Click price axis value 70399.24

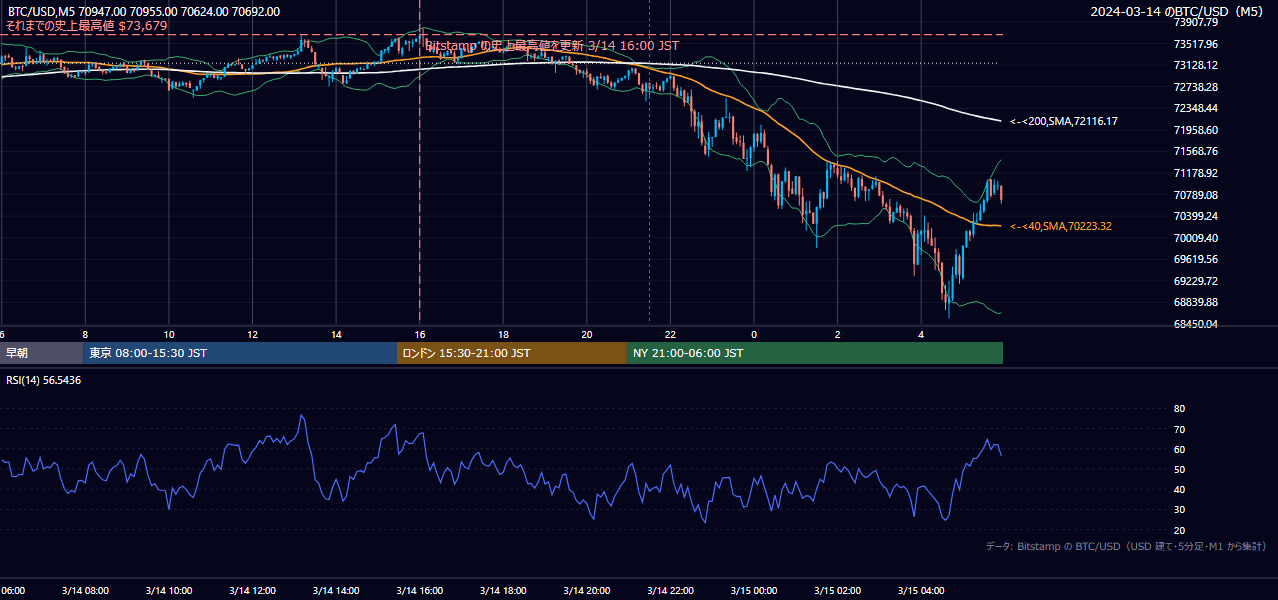(x=1195, y=216)
